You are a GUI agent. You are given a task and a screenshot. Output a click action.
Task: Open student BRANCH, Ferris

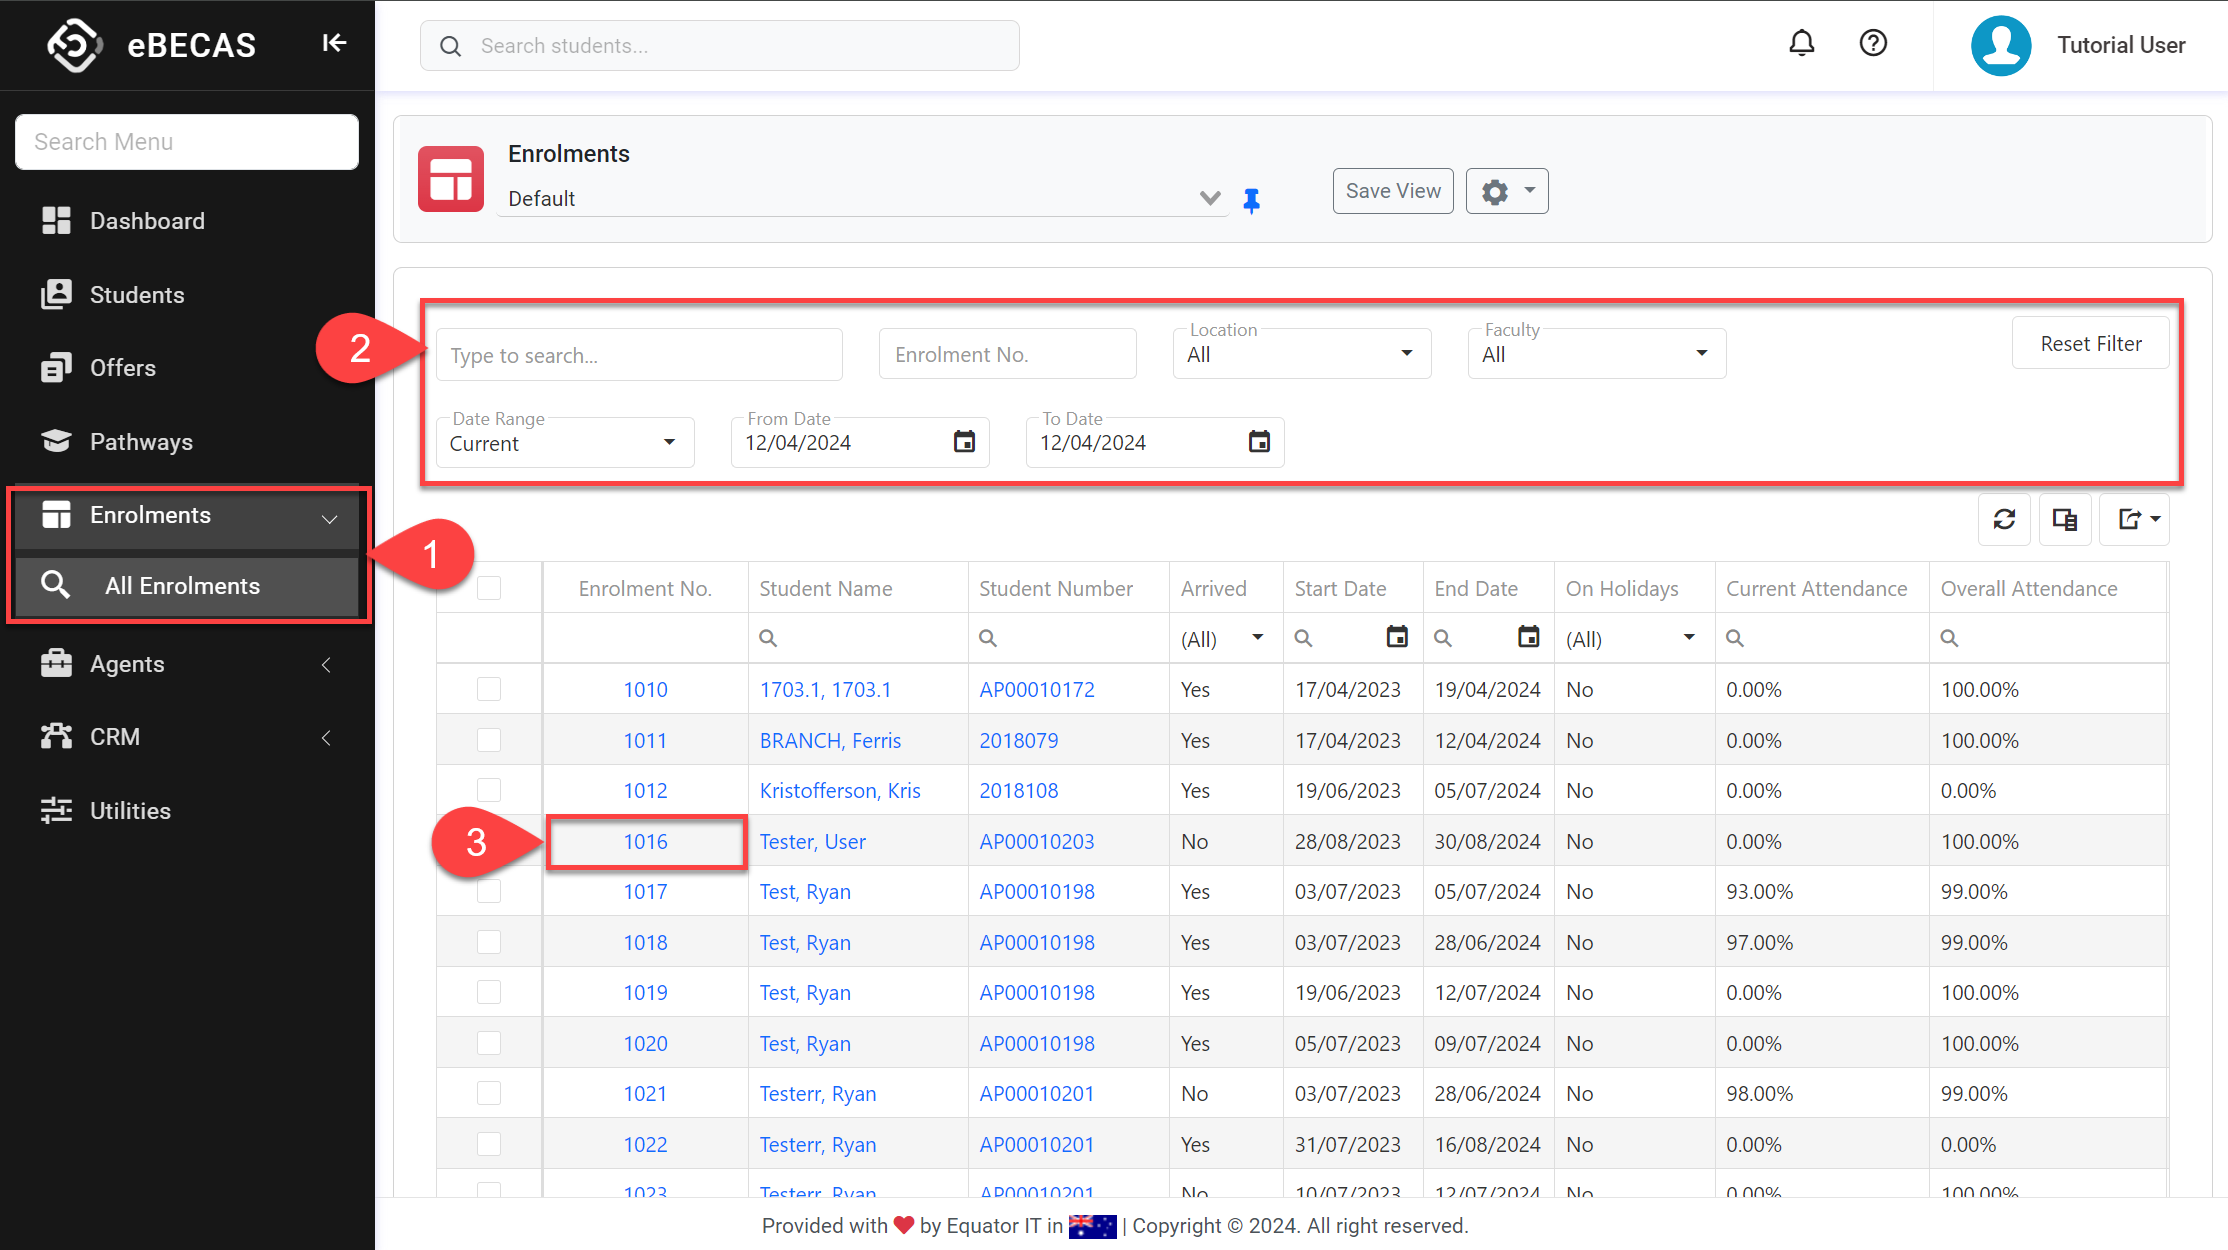point(830,741)
